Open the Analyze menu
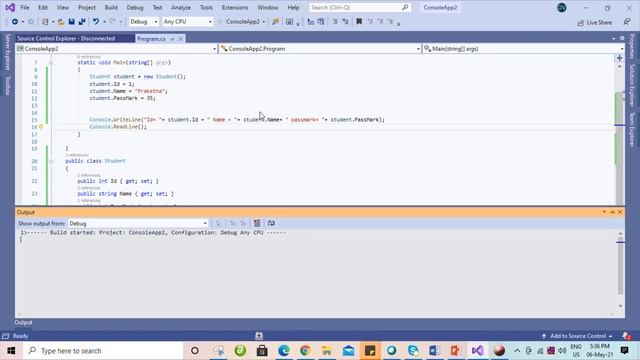Viewport: 640px width, 360px height. click(x=181, y=7)
